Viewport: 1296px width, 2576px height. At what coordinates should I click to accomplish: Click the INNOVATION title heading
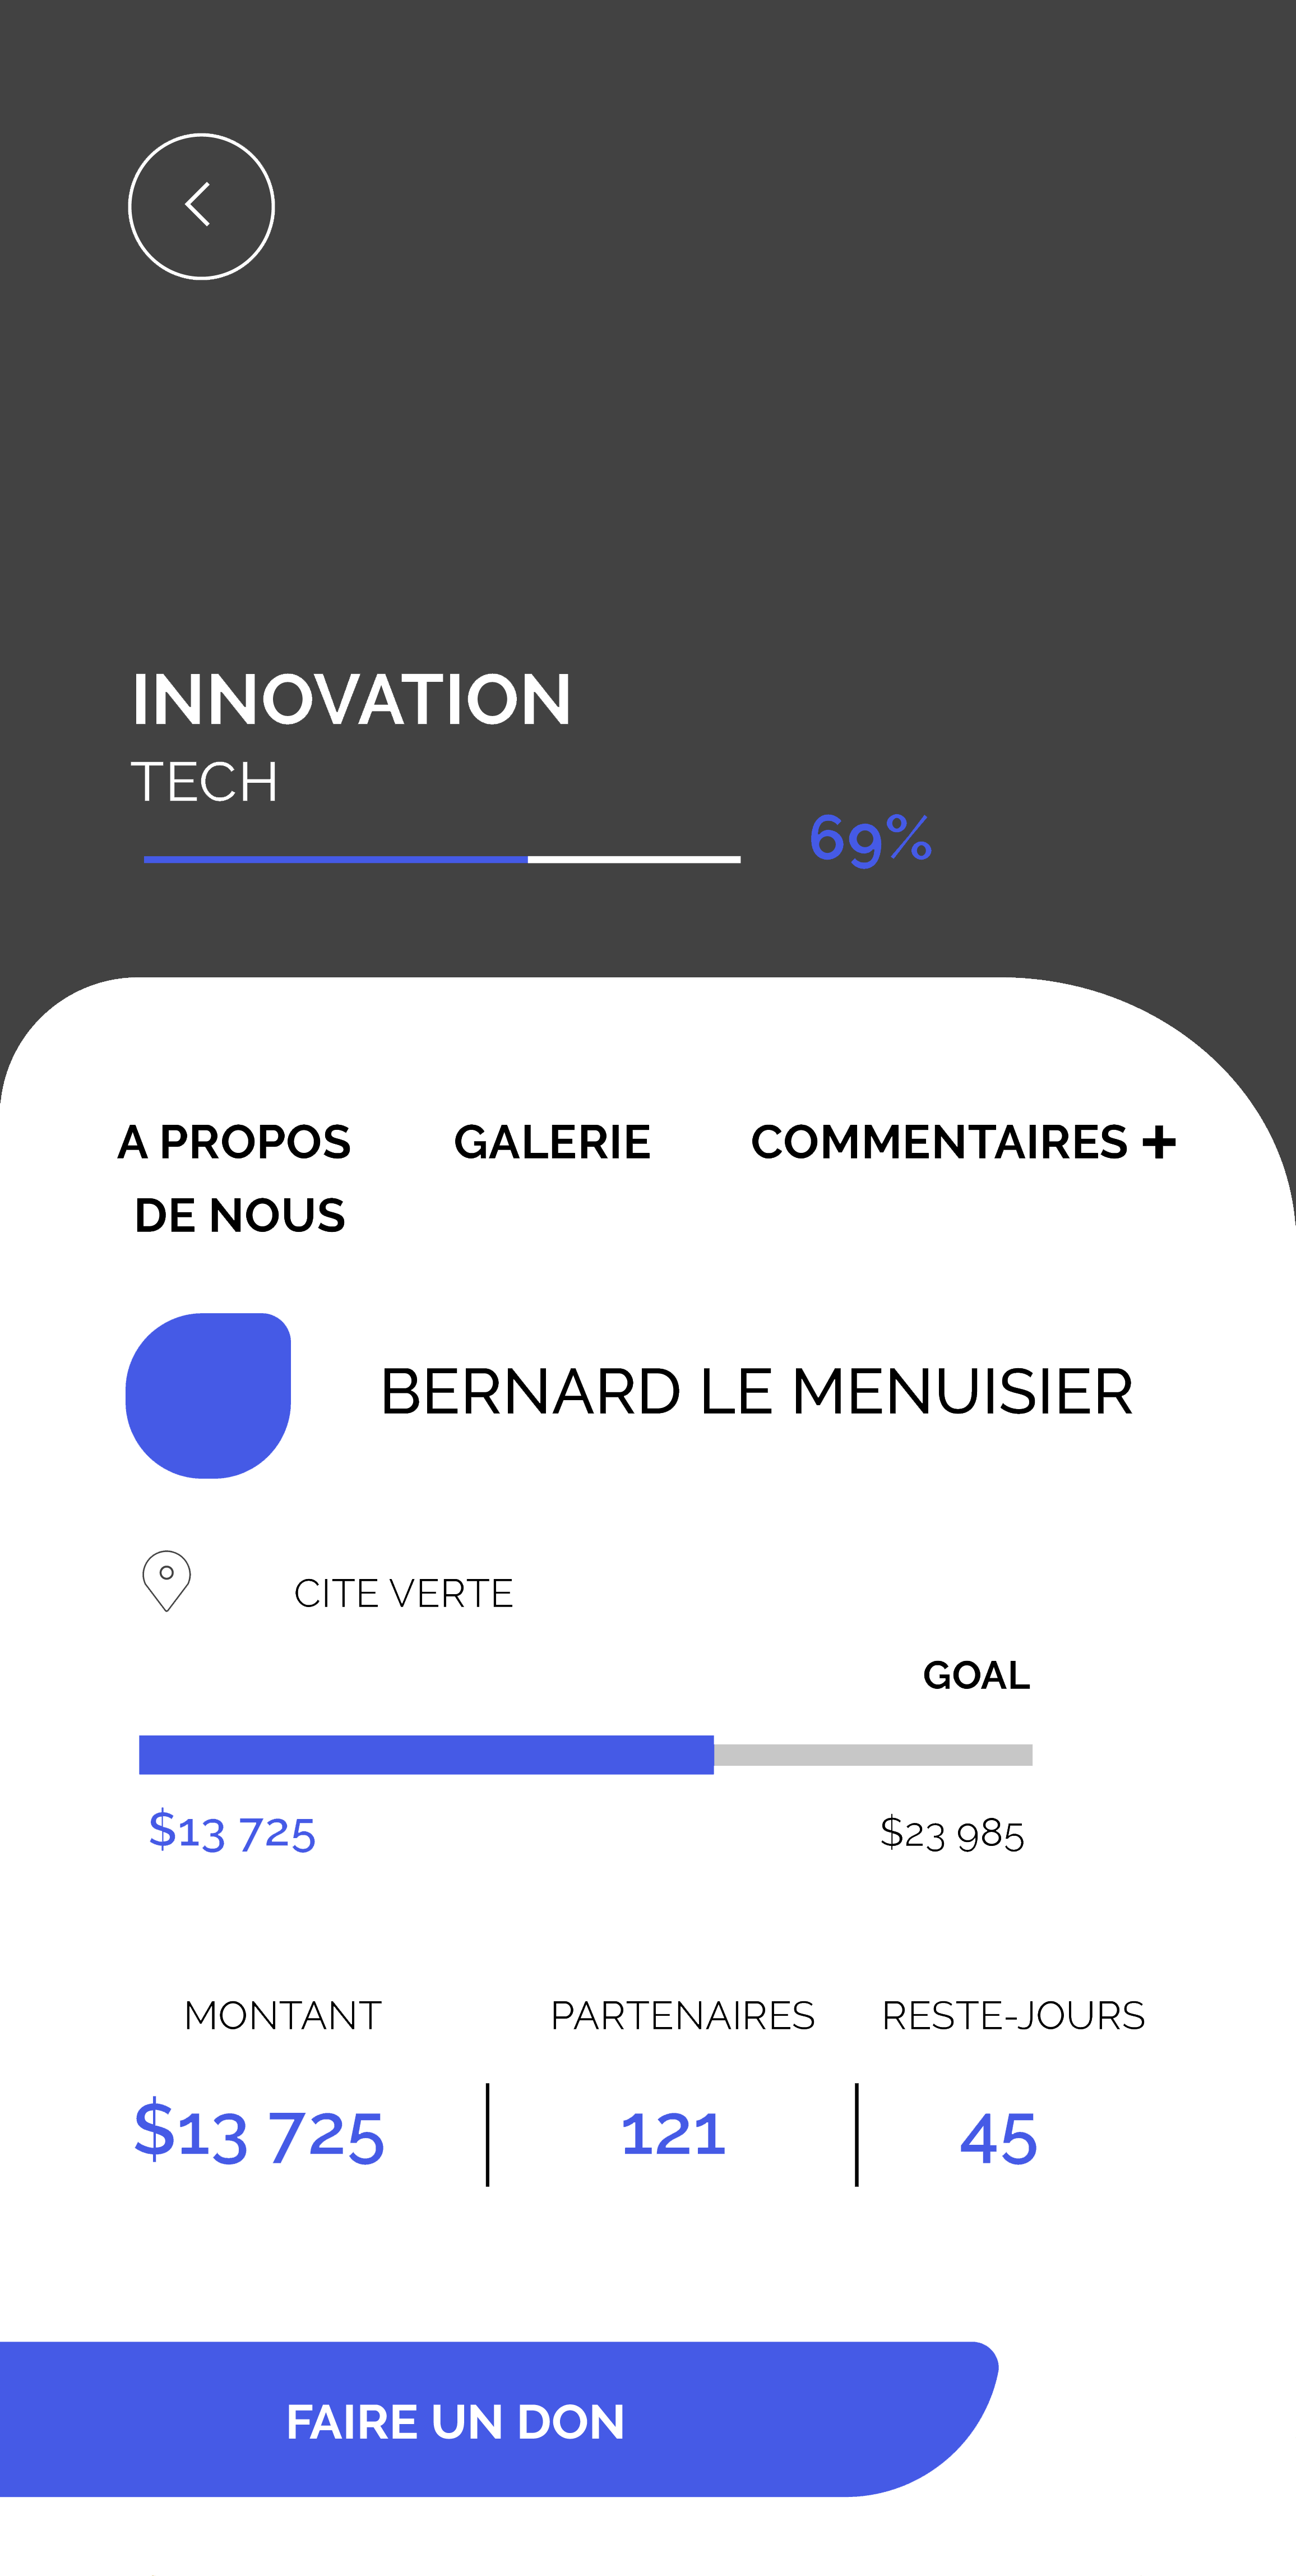coord(352,699)
